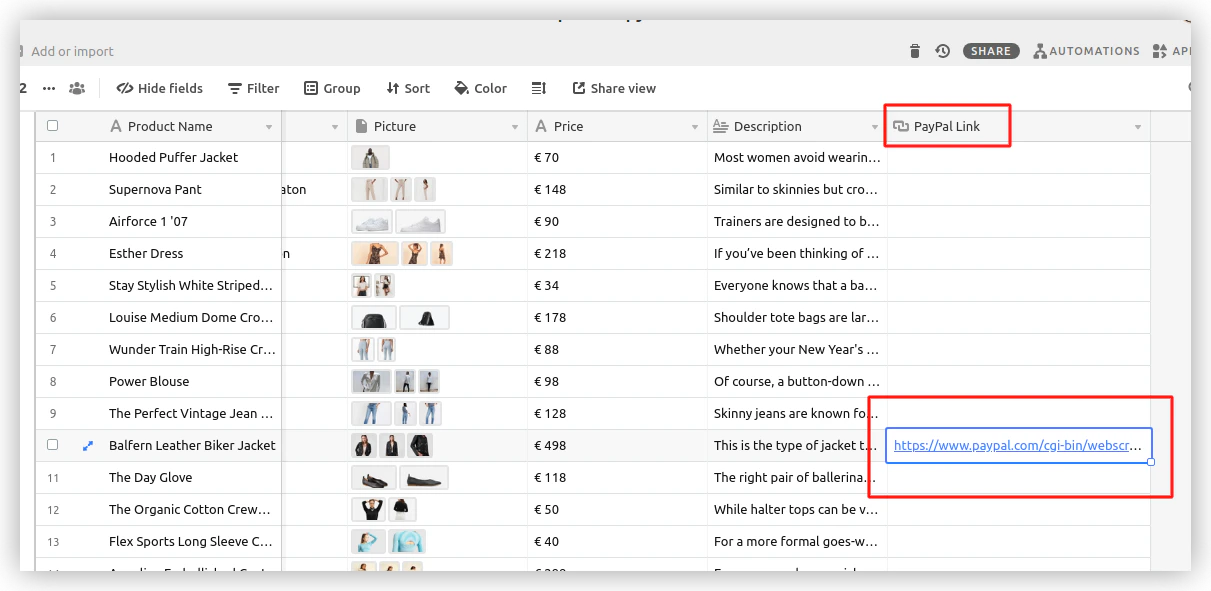Image resolution: width=1211 pixels, height=591 pixels.
Task: Check the Balfern Leather Biker Jacket row checkbox
Action: 53,446
